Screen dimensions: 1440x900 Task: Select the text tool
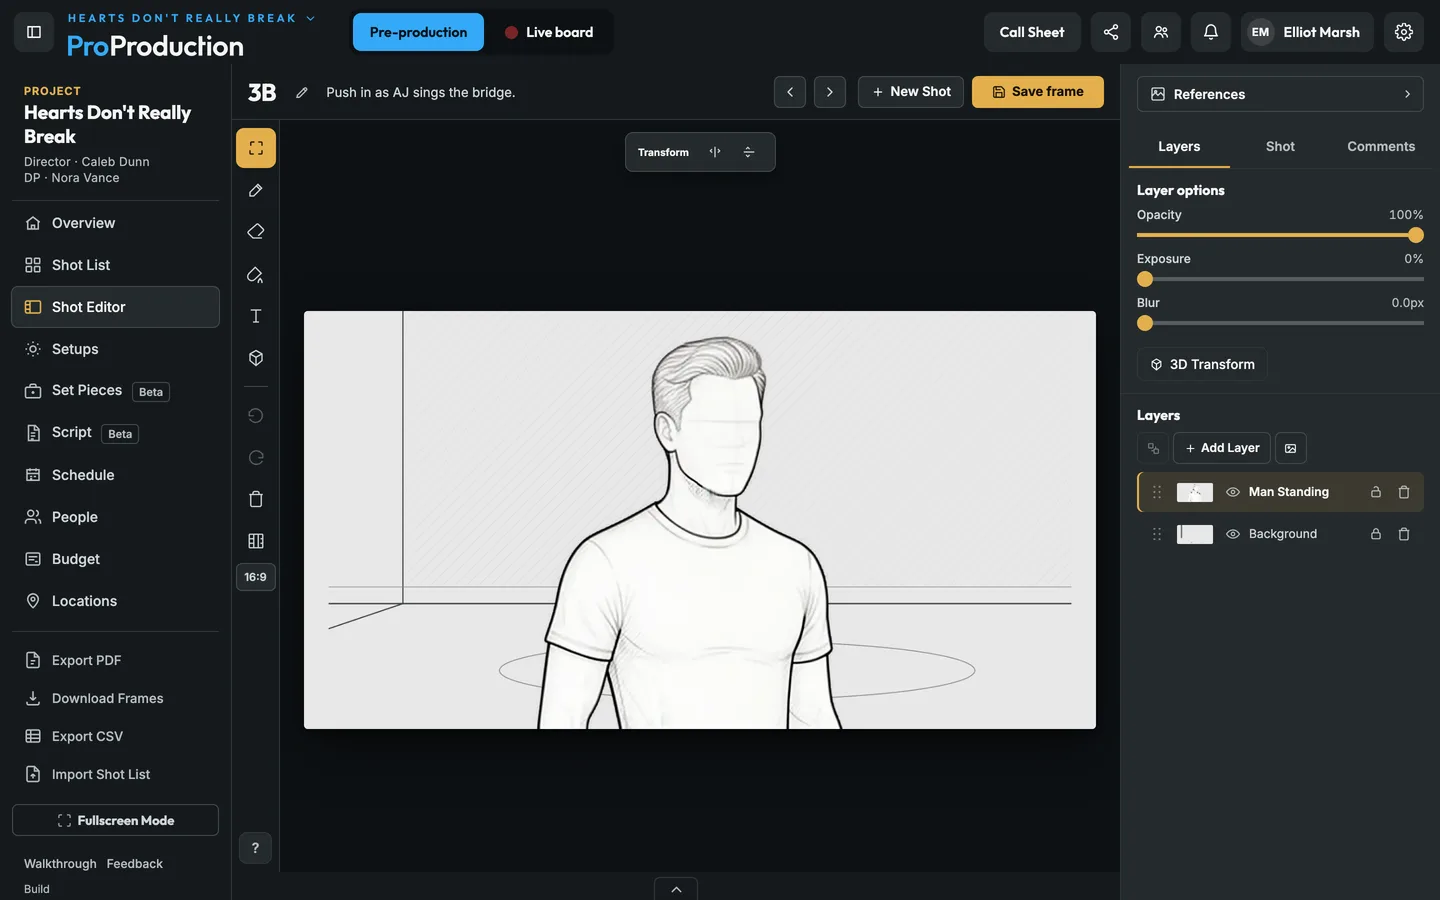[x=256, y=316]
